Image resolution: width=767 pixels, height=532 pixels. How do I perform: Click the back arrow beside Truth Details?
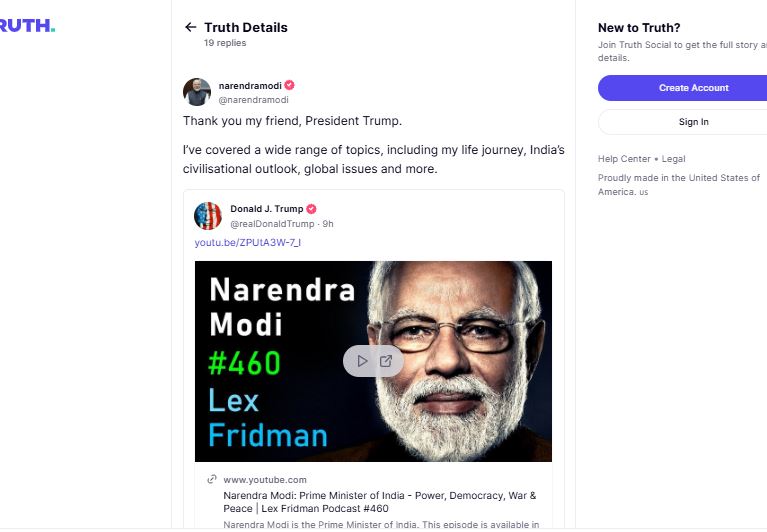pos(191,27)
